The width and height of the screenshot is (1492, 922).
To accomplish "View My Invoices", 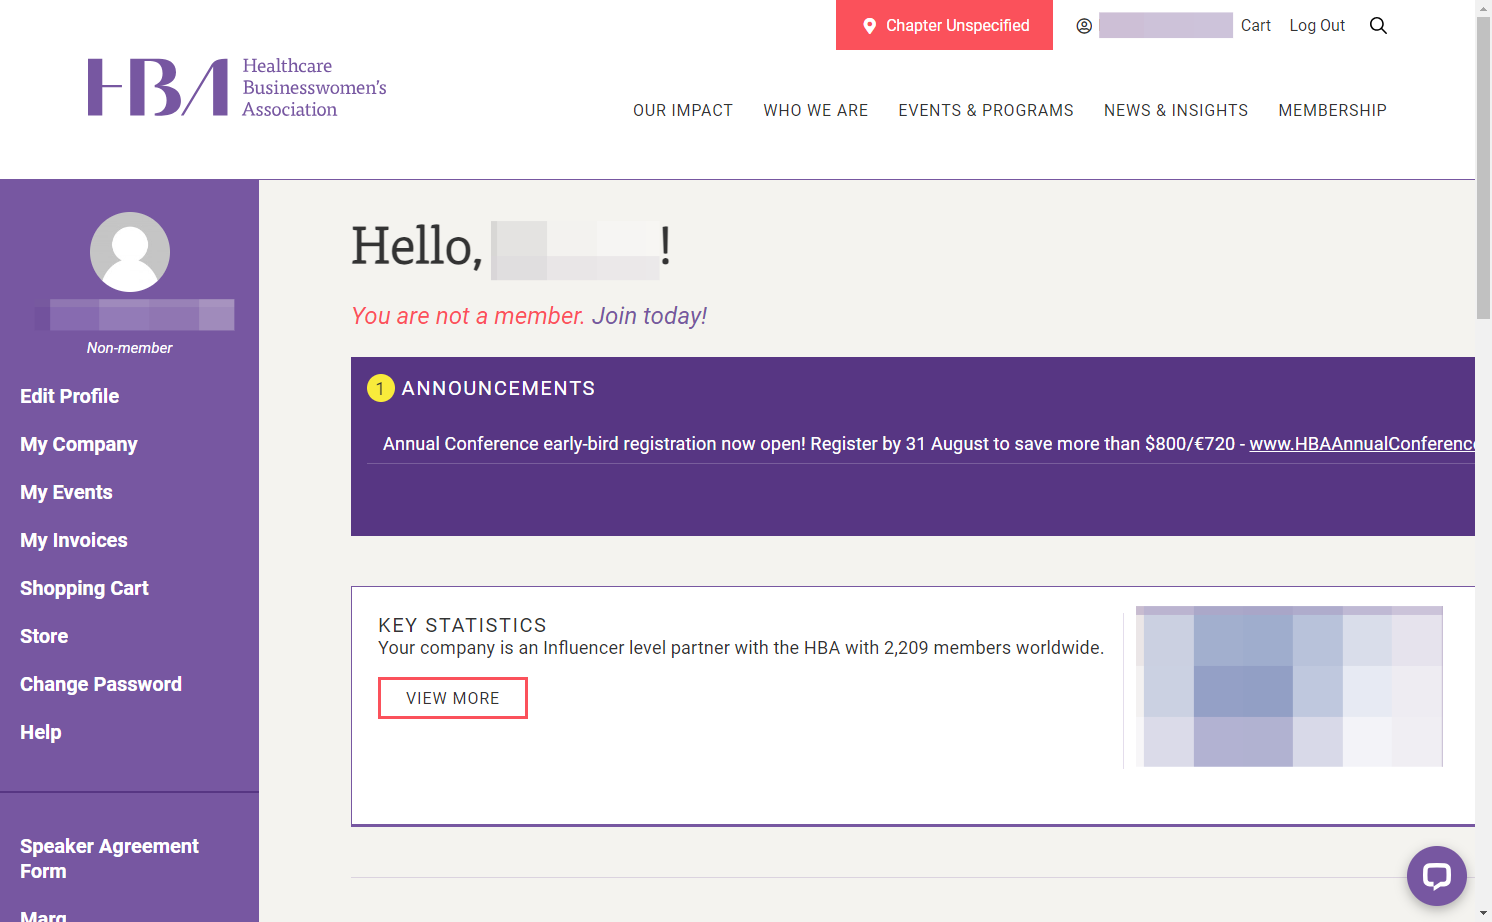I will 74,540.
